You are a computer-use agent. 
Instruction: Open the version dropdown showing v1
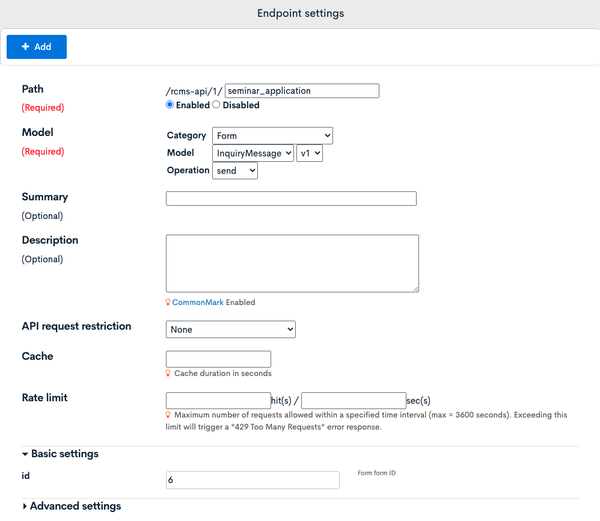point(310,153)
